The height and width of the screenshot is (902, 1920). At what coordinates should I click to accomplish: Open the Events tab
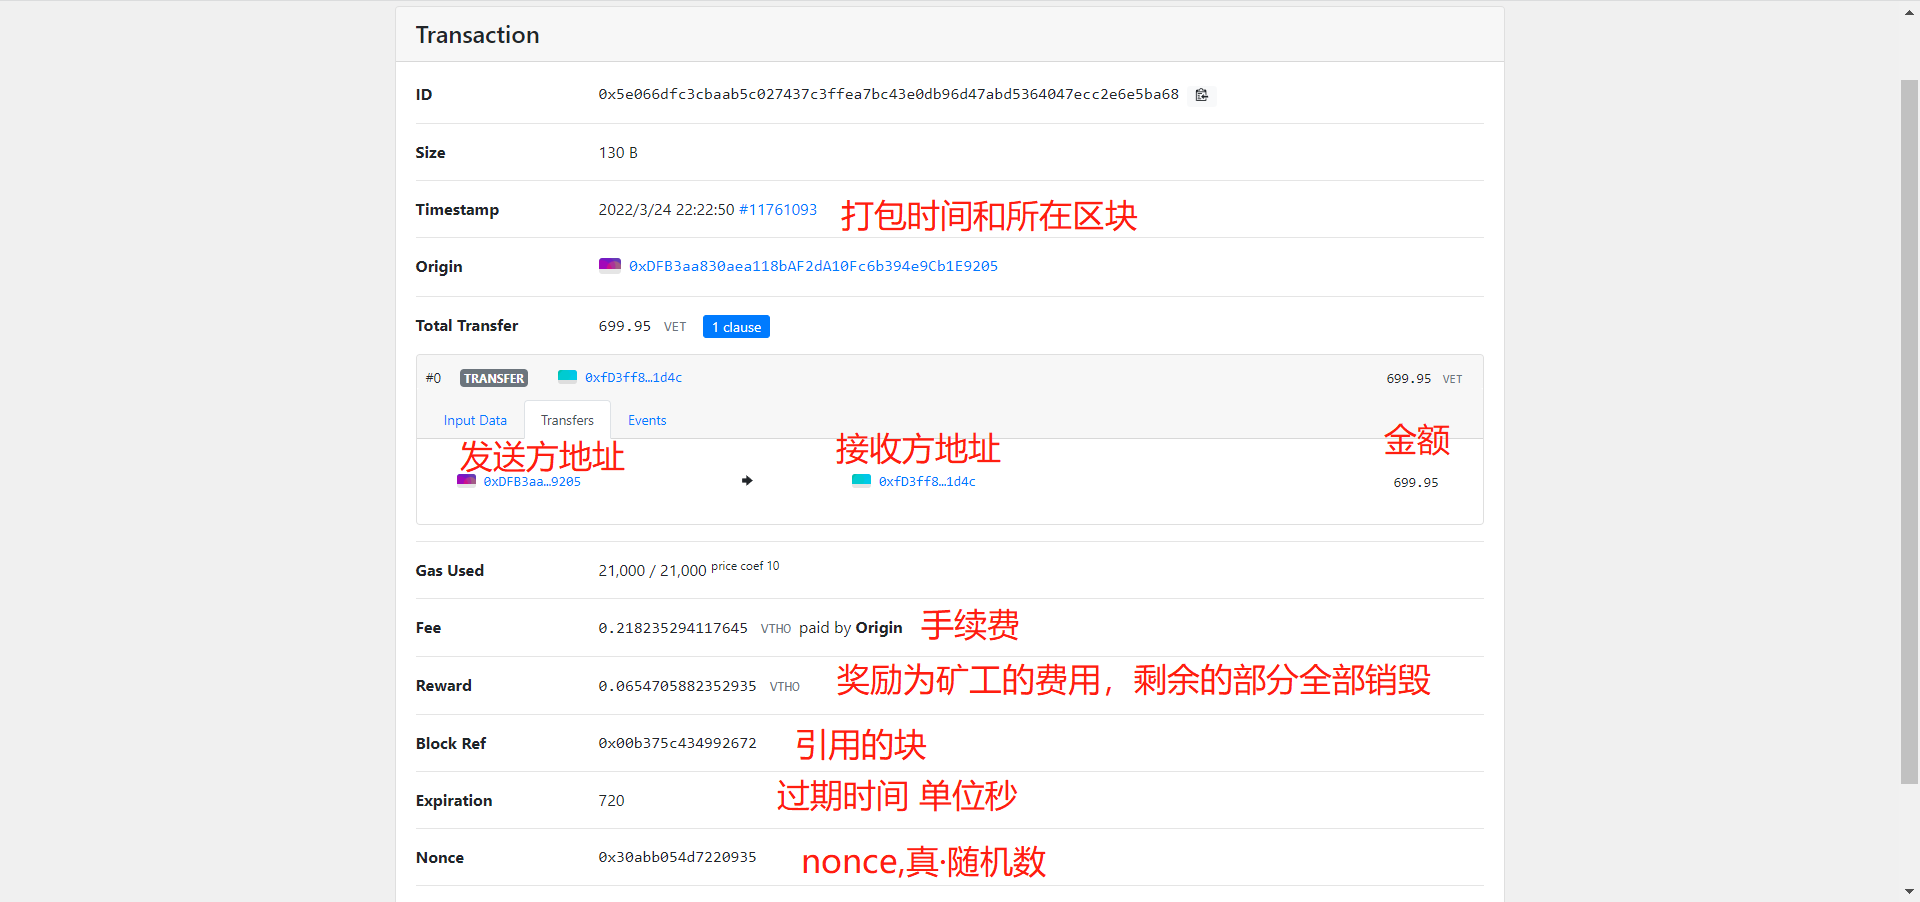pos(646,420)
